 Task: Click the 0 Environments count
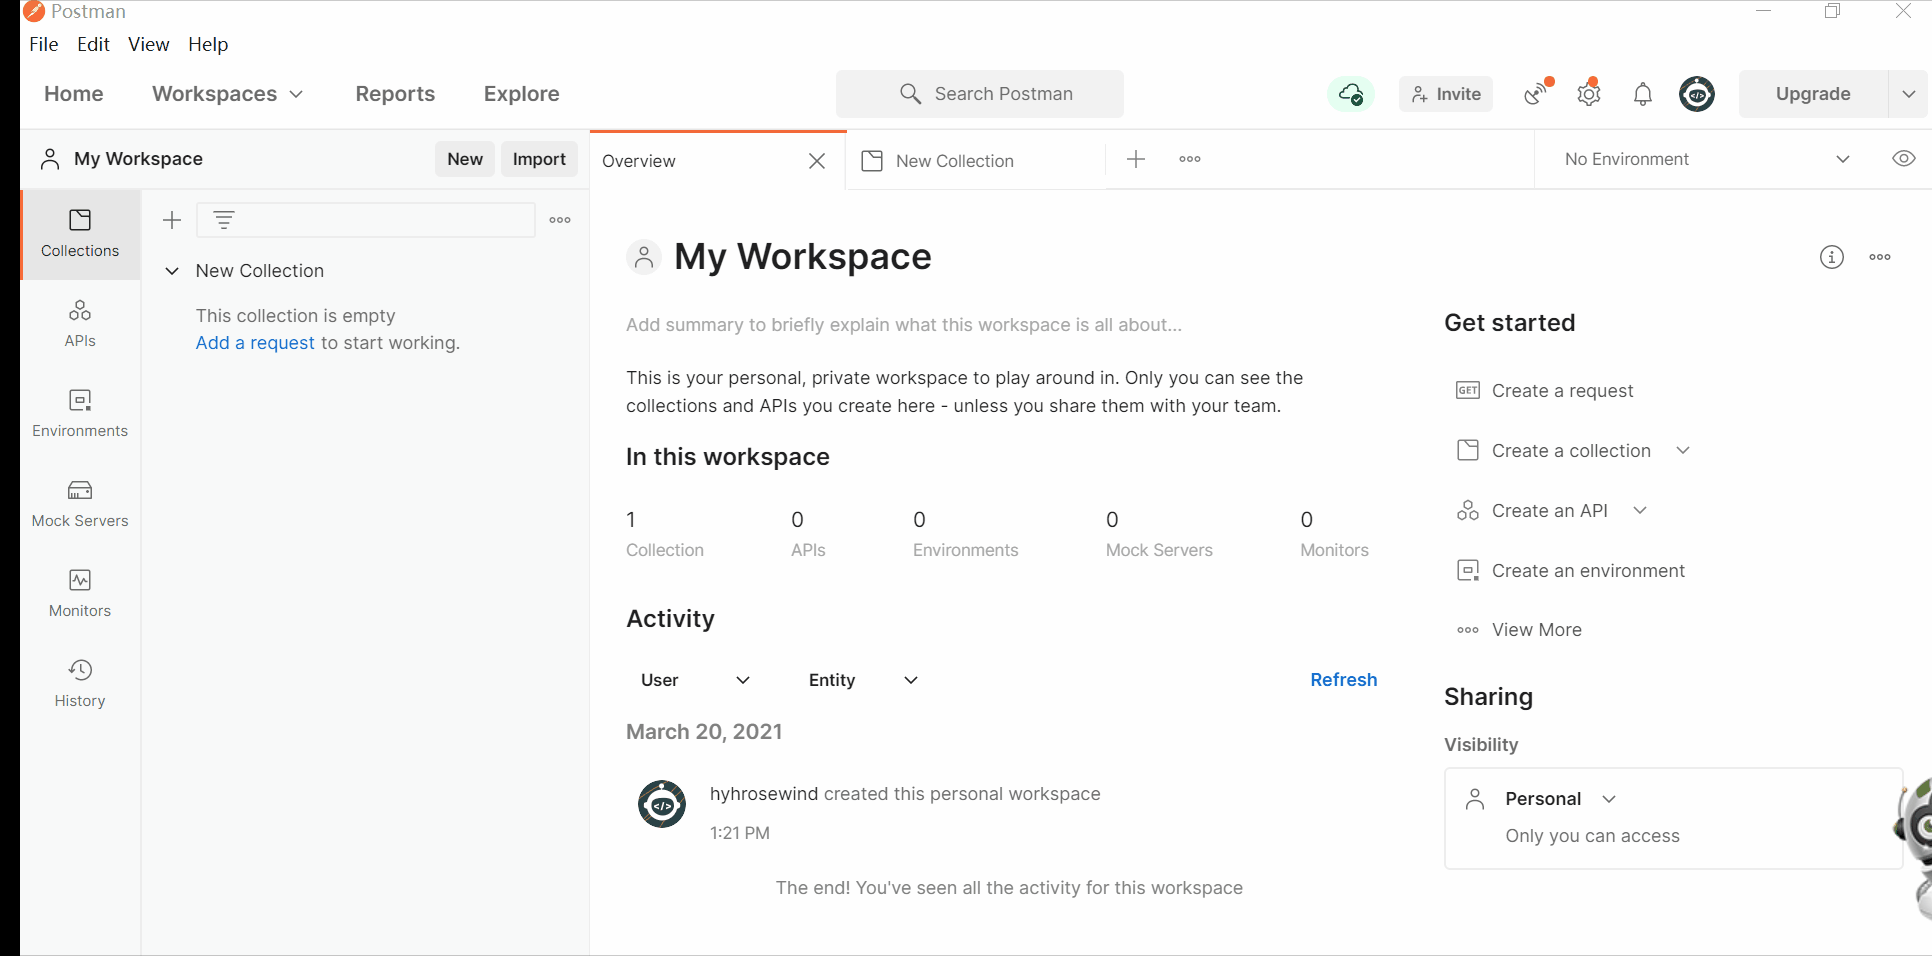click(965, 534)
